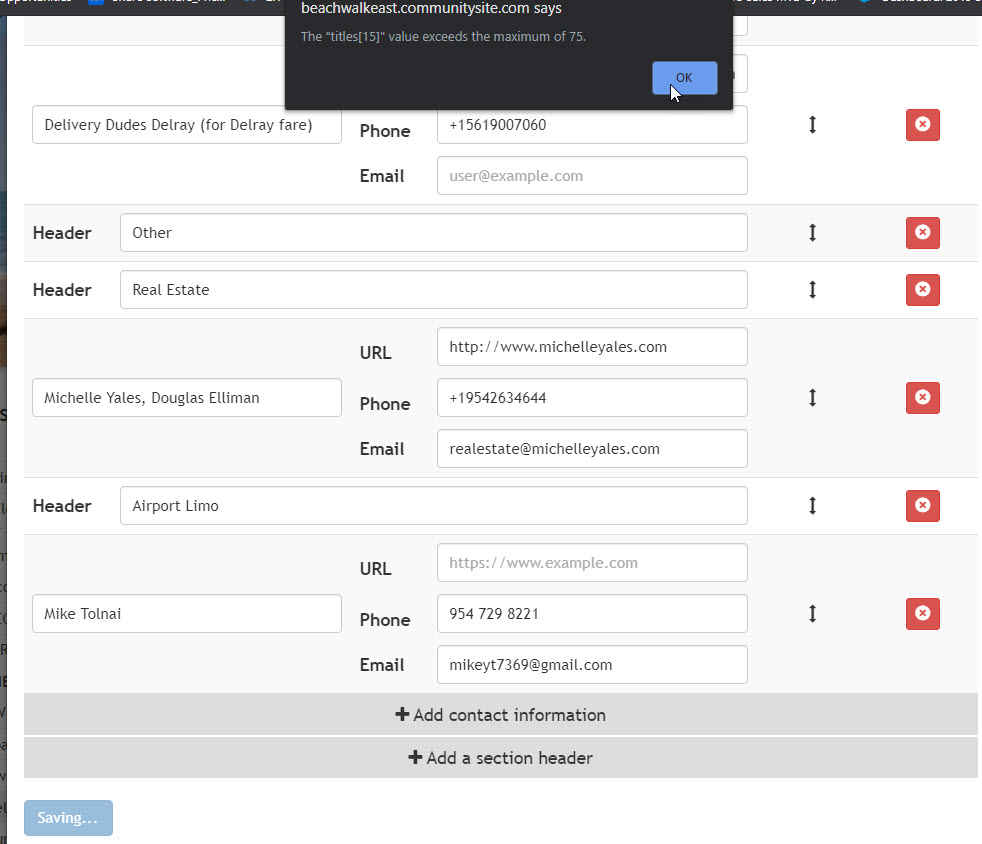Edit the michelleyales.com URL field
The image size is (982, 844).
(x=592, y=347)
